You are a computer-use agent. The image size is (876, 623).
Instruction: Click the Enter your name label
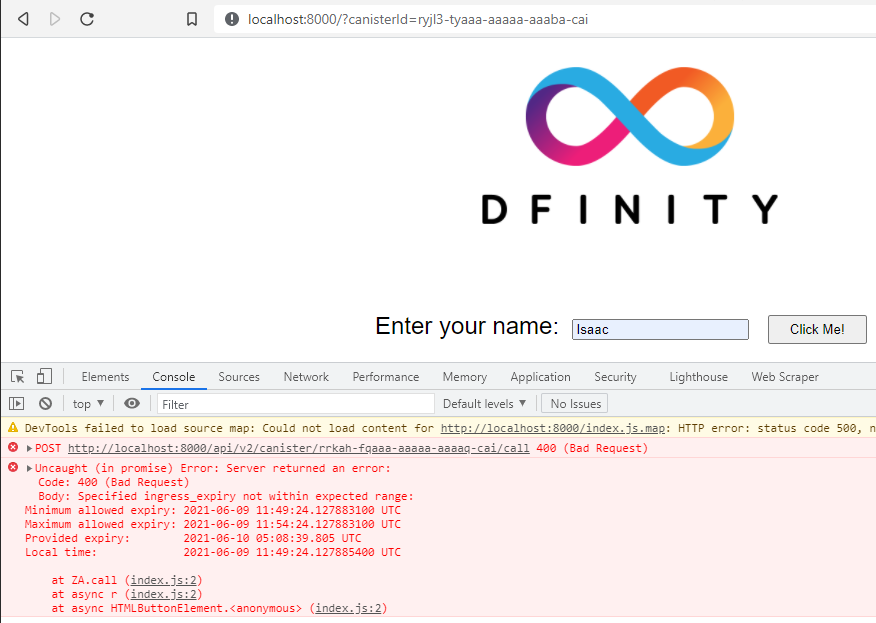[x=466, y=326]
